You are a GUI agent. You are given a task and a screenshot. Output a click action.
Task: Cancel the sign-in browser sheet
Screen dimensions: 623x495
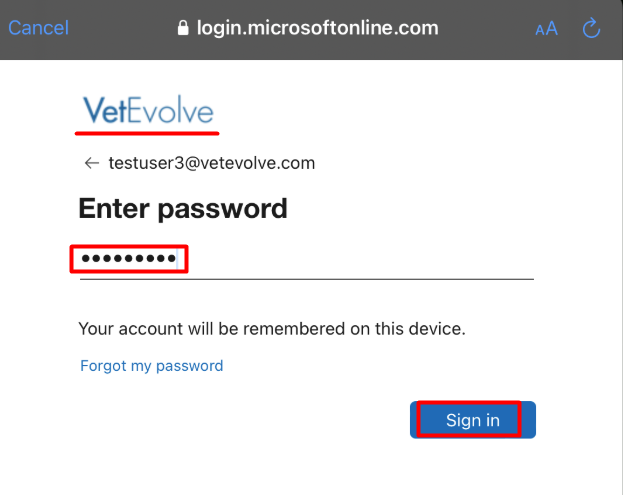[x=39, y=28]
